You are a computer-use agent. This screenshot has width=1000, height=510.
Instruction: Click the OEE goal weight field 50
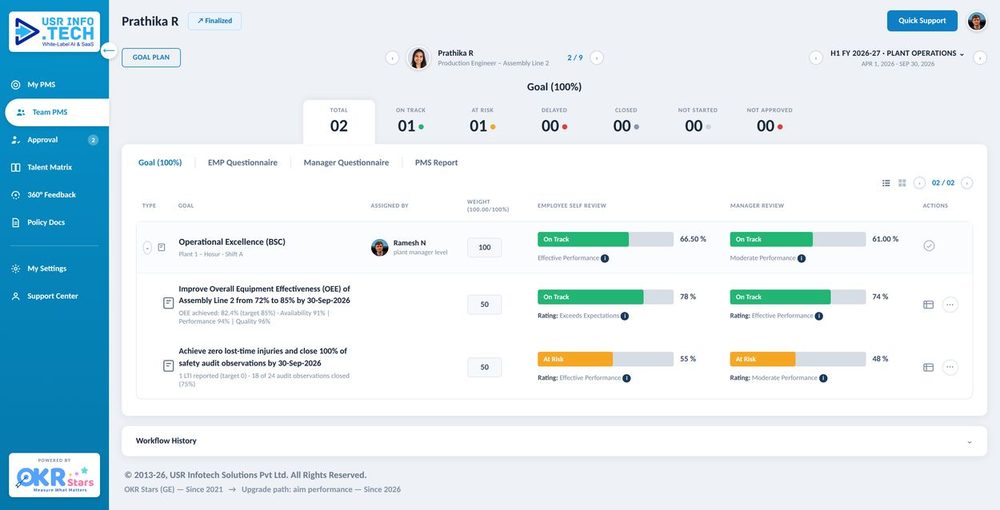pos(485,305)
